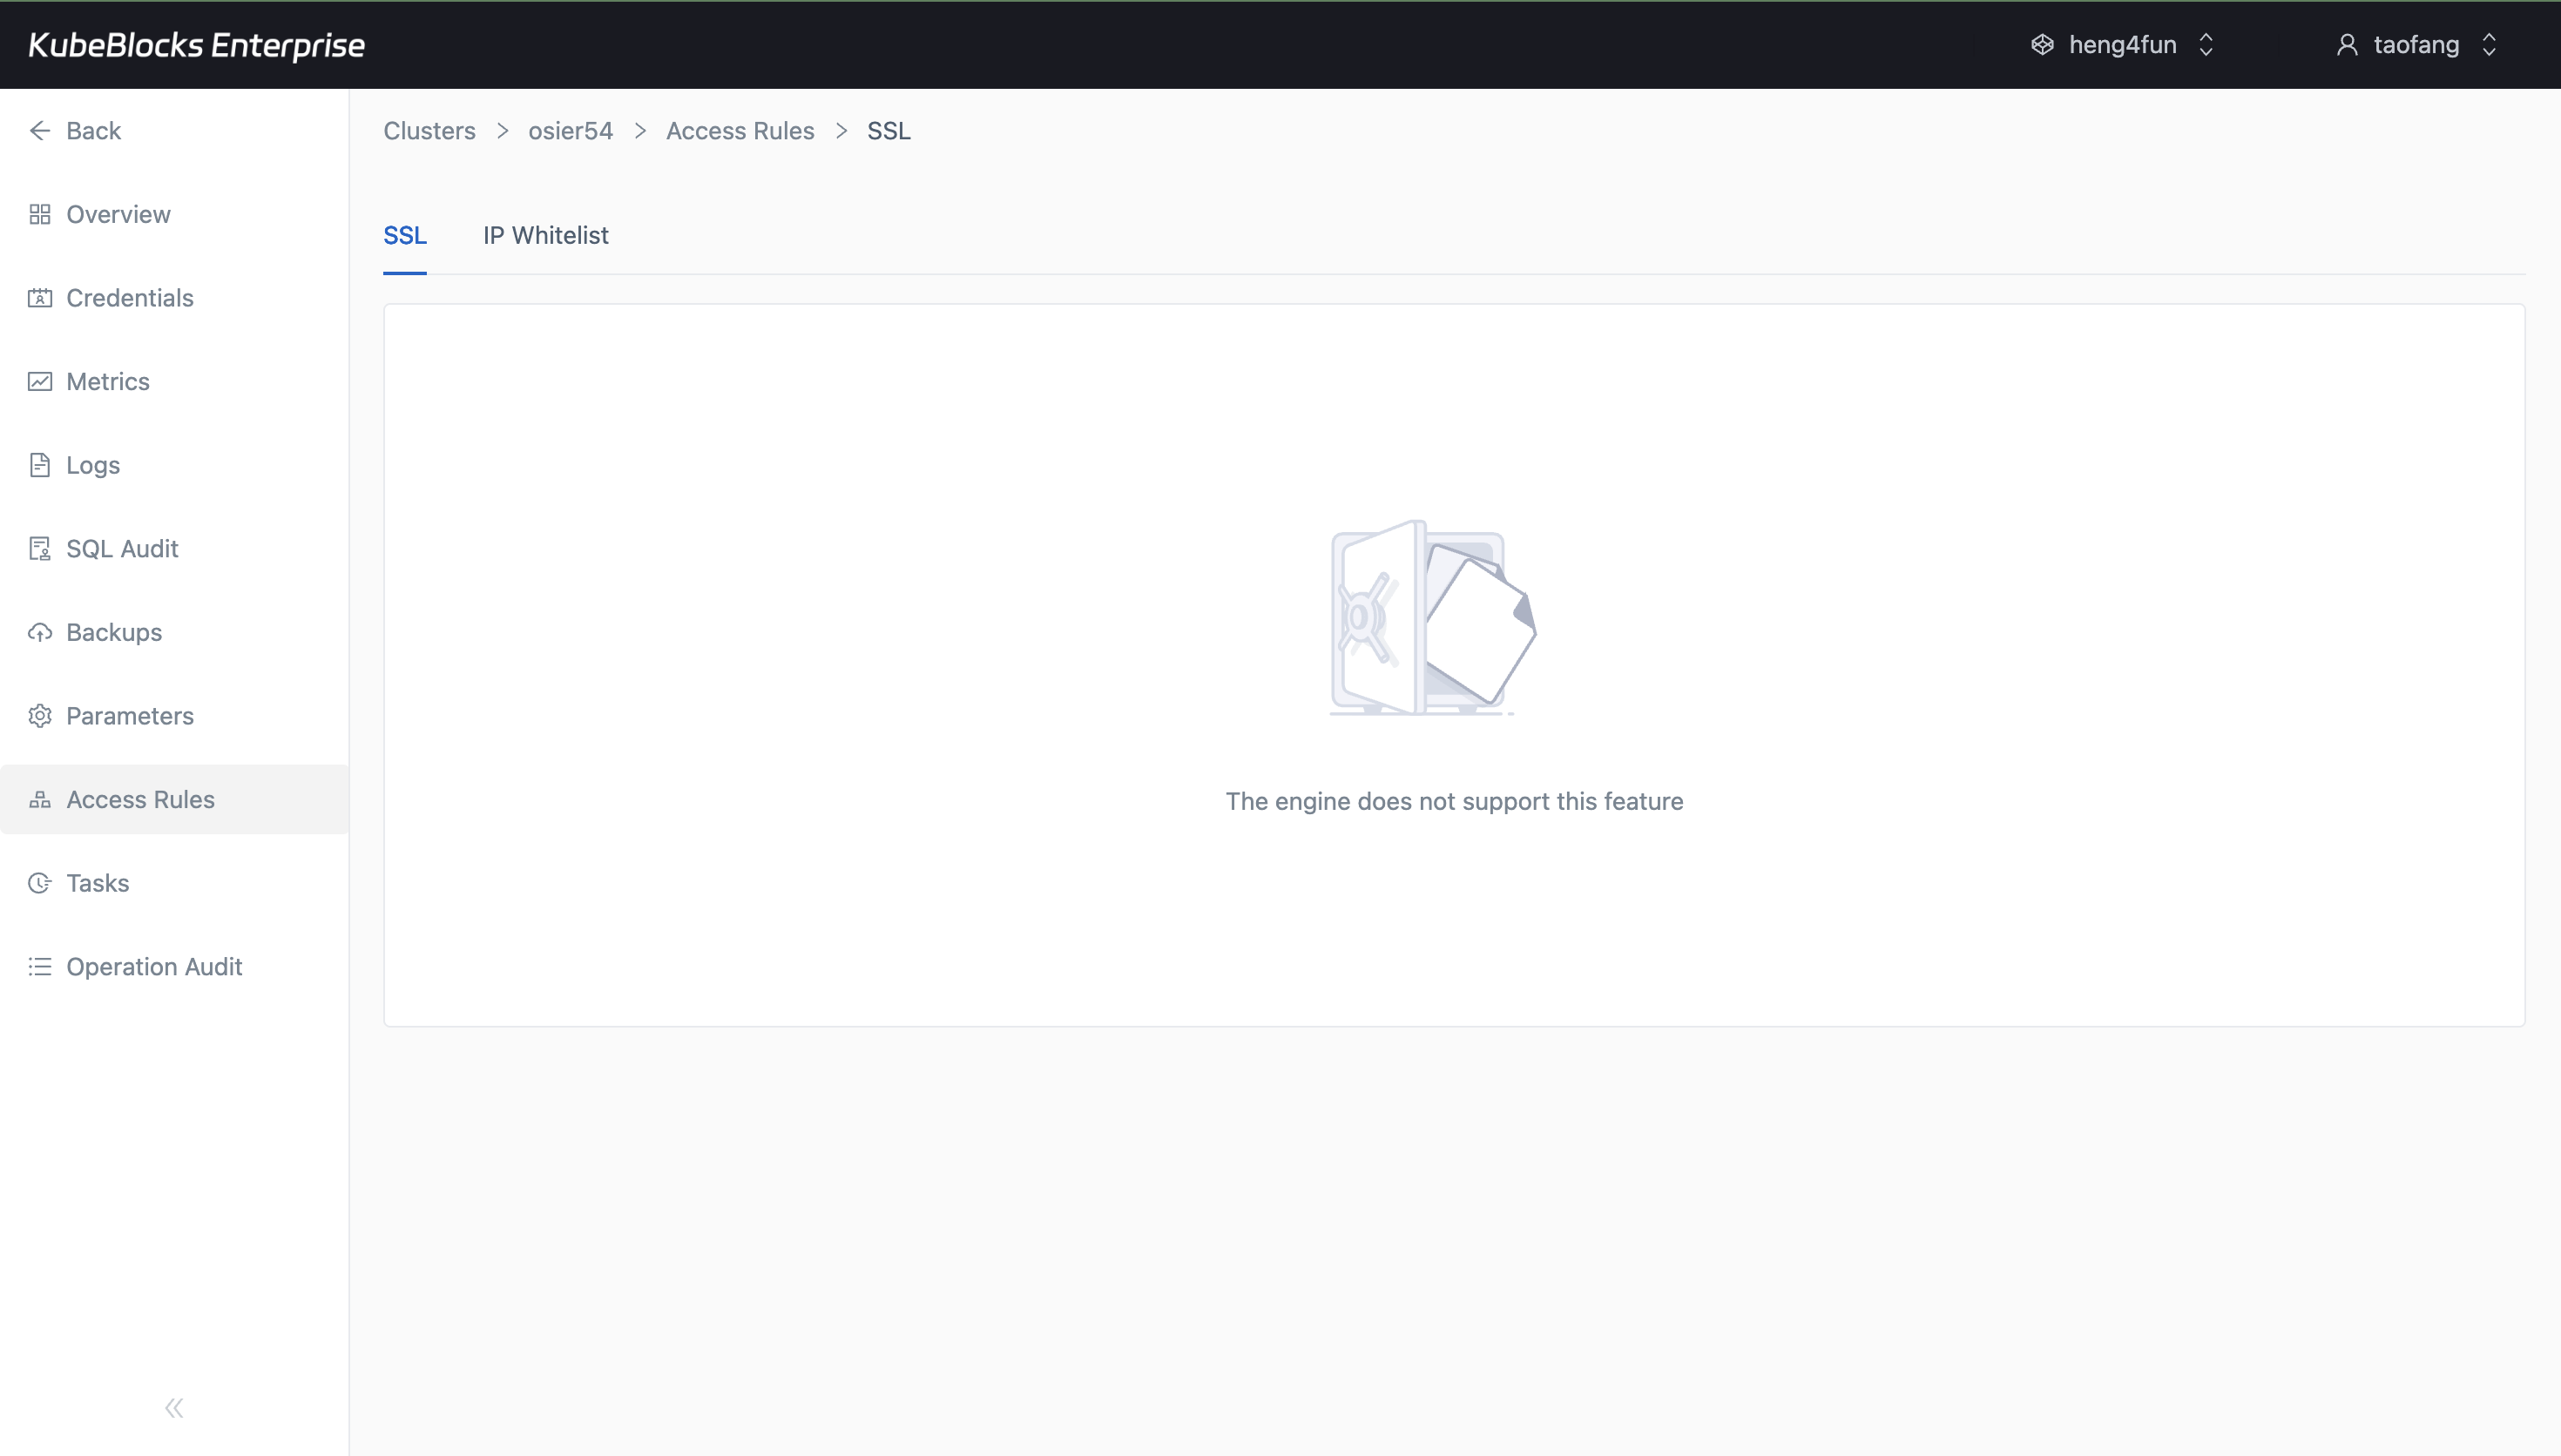The width and height of the screenshot is (2561, 1456).
Task: Click the Back arrow icon
Action: click(40, 130)
